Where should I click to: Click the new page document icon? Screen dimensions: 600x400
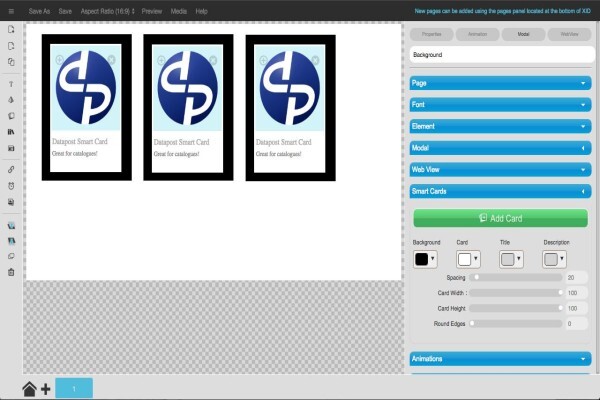pyautogui.click(x=11, y=29)
